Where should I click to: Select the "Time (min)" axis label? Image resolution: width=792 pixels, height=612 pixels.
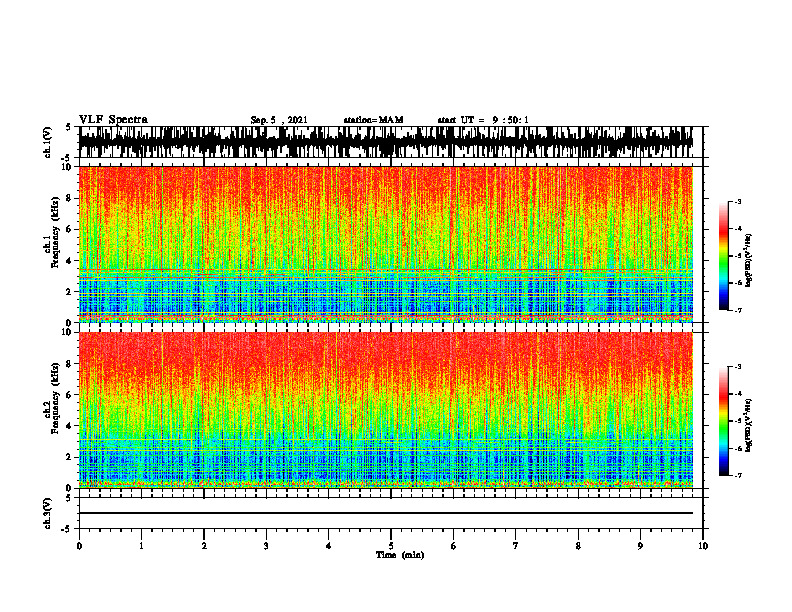[x=400, y=555]
